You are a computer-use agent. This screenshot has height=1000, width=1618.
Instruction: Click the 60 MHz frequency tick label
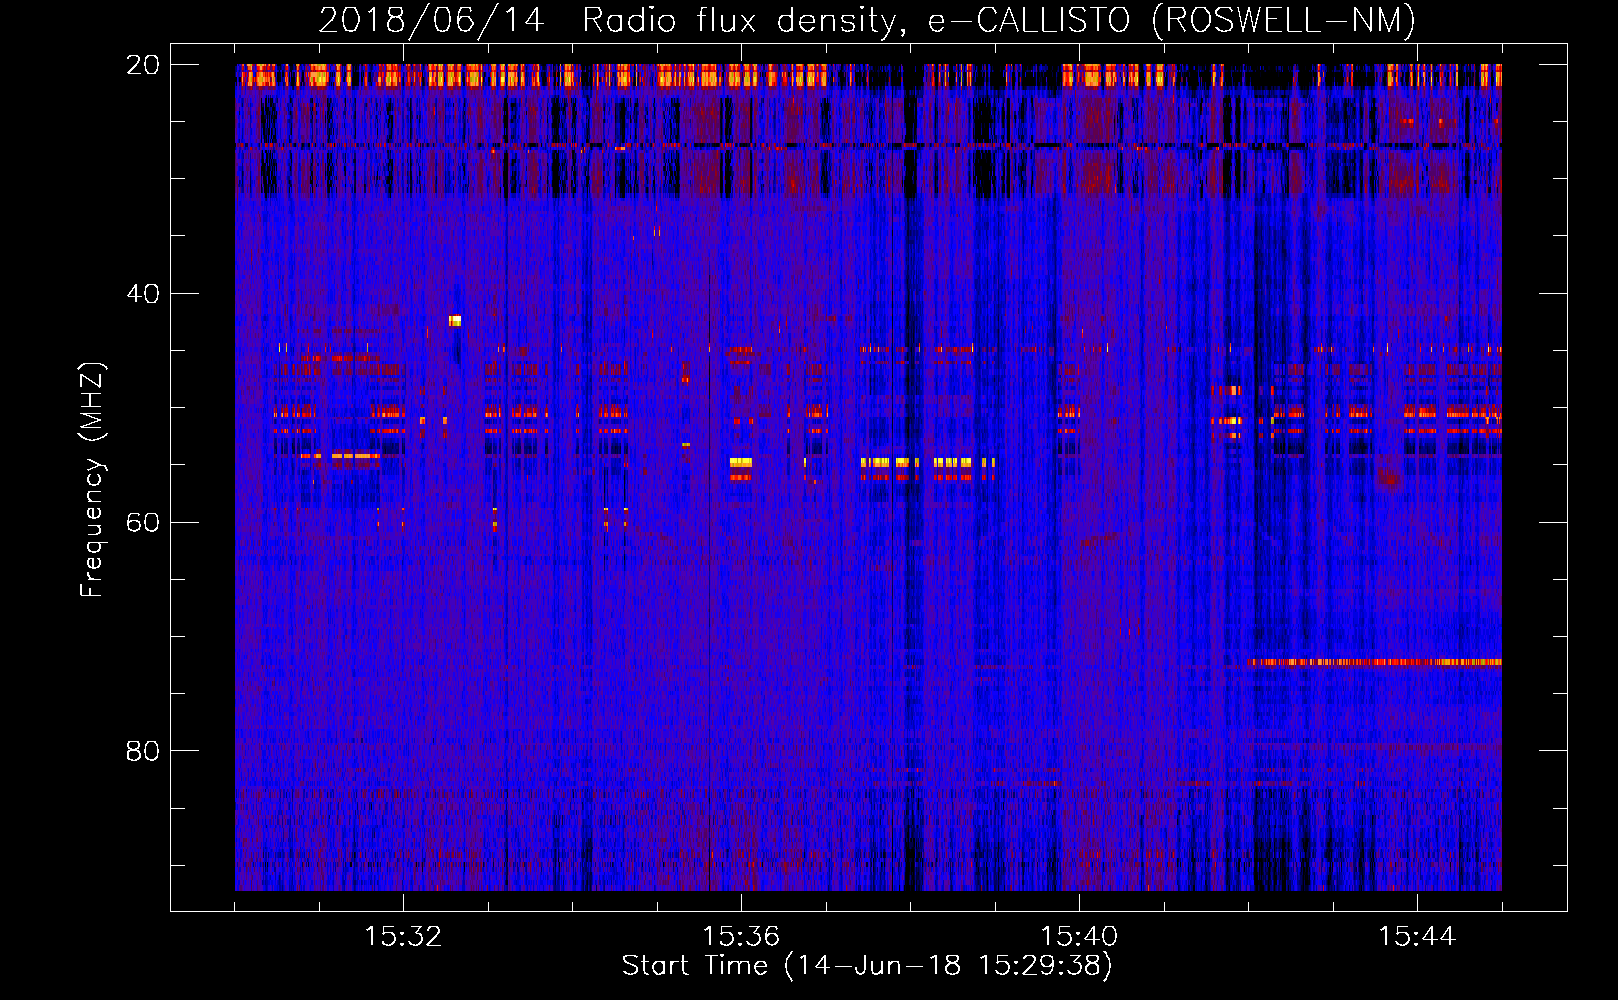coord(142,522)
